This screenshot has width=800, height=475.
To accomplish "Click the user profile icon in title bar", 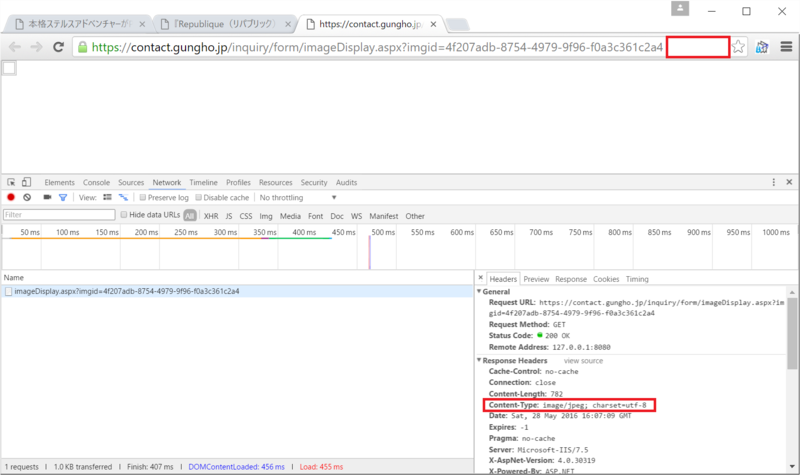I will pos(680,9).
